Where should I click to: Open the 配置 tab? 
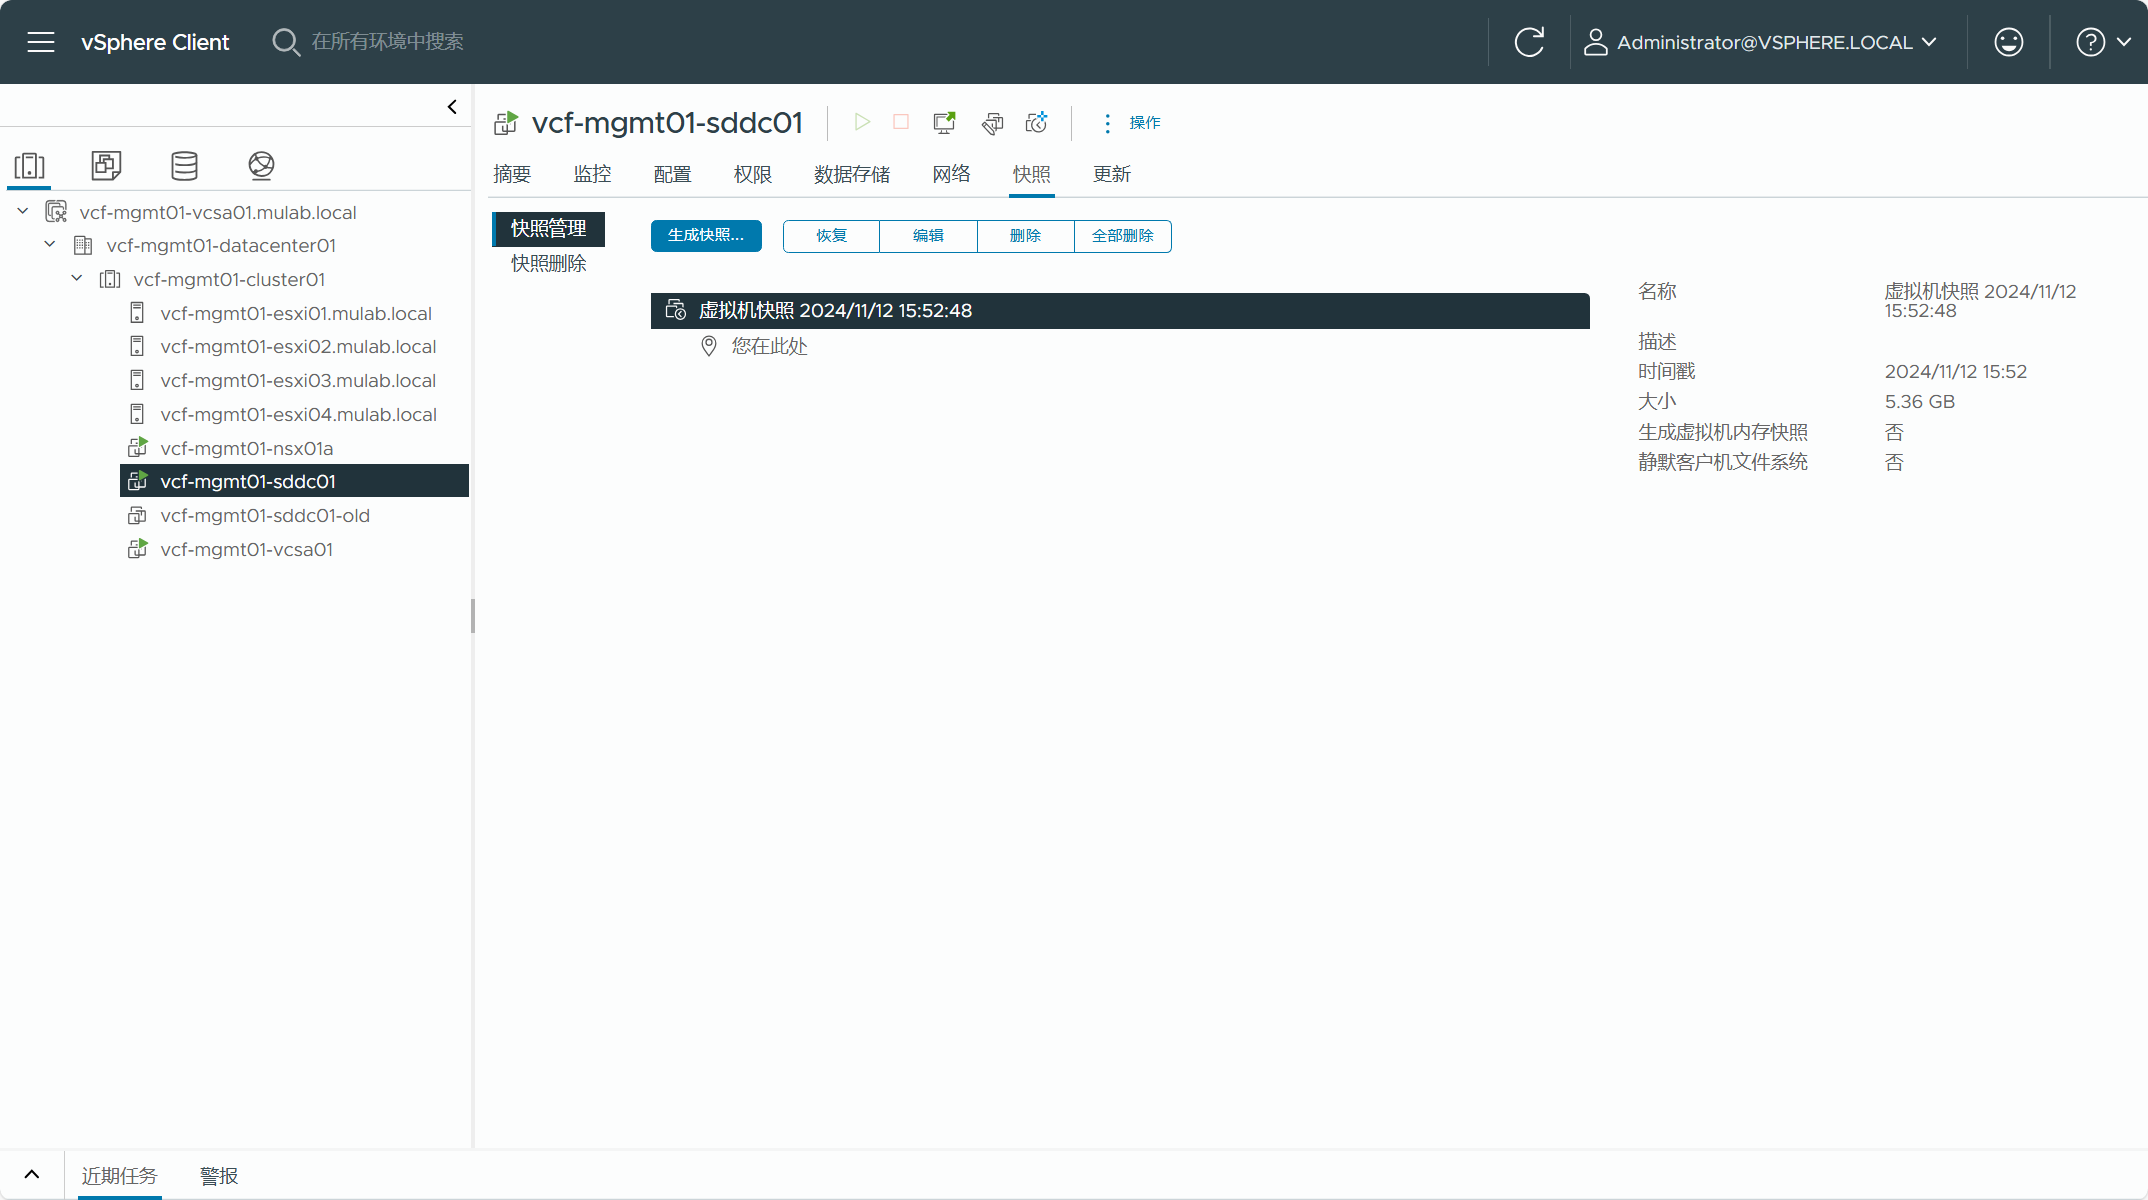coord(672,174)
